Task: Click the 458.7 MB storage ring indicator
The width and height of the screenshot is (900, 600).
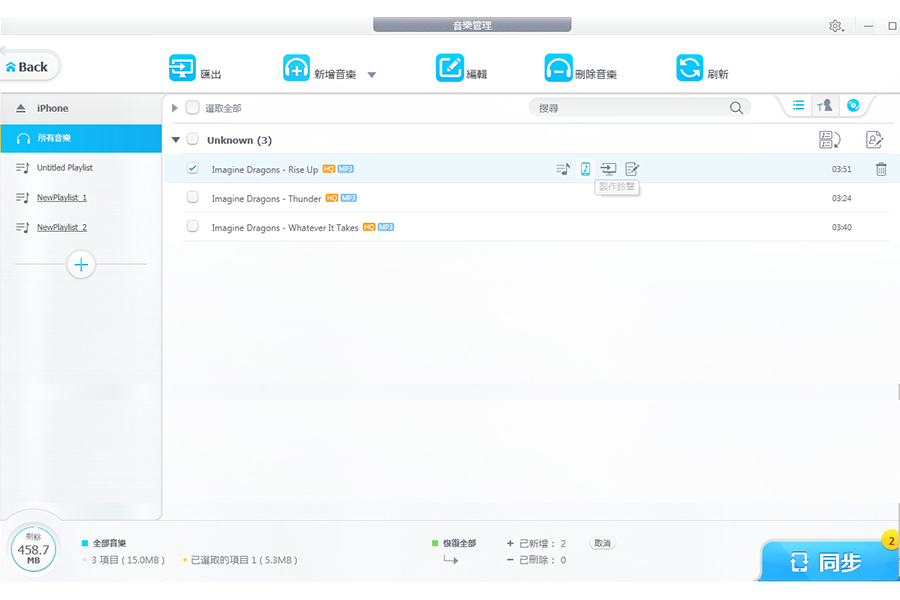Action: [33, 549]
